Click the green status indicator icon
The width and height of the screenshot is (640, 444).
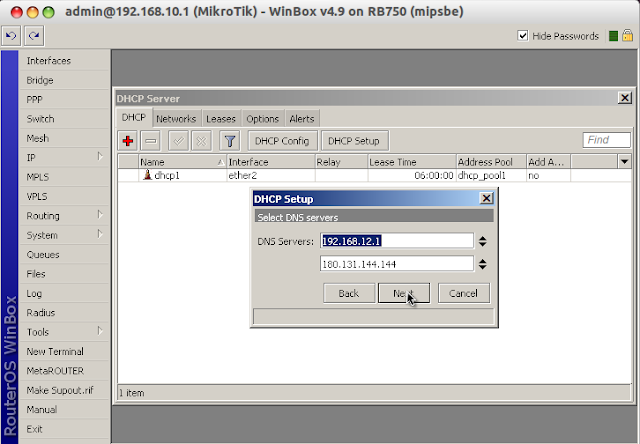pyautogui.click(x=613, y=36)
